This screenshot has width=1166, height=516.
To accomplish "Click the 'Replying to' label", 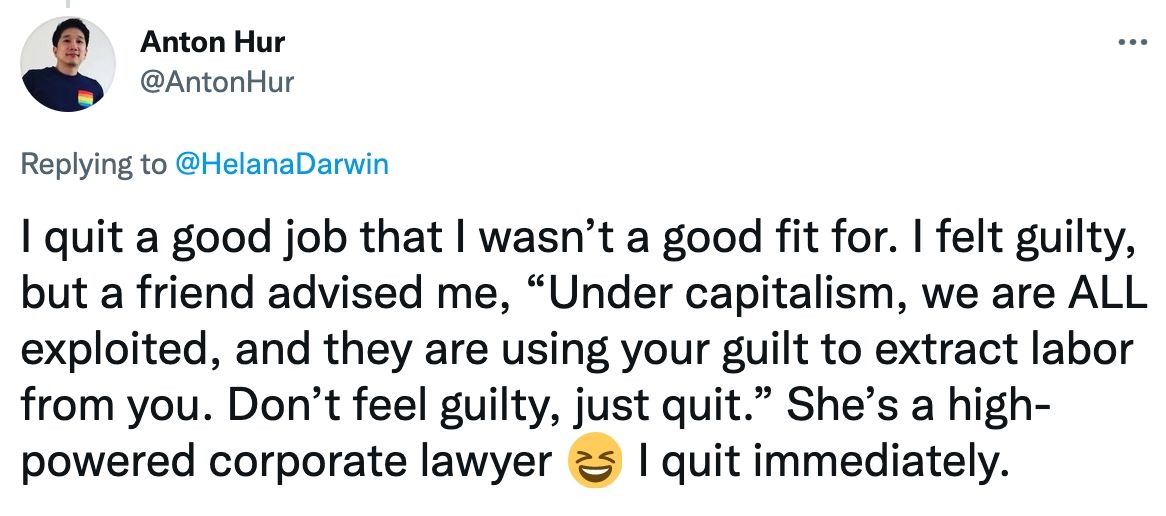I will [94, 164].
